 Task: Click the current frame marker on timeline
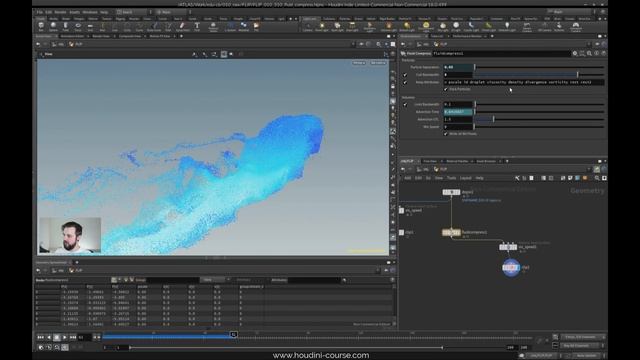click(233, 335)
